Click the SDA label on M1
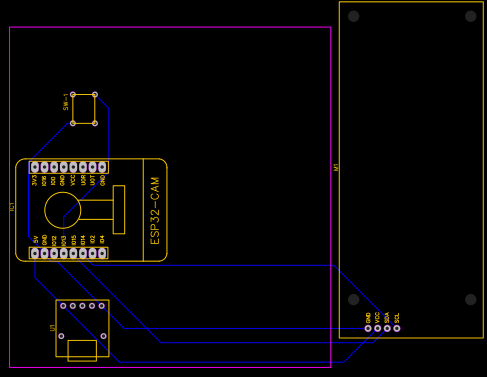The image size is (487, 377). coord(387,318)
